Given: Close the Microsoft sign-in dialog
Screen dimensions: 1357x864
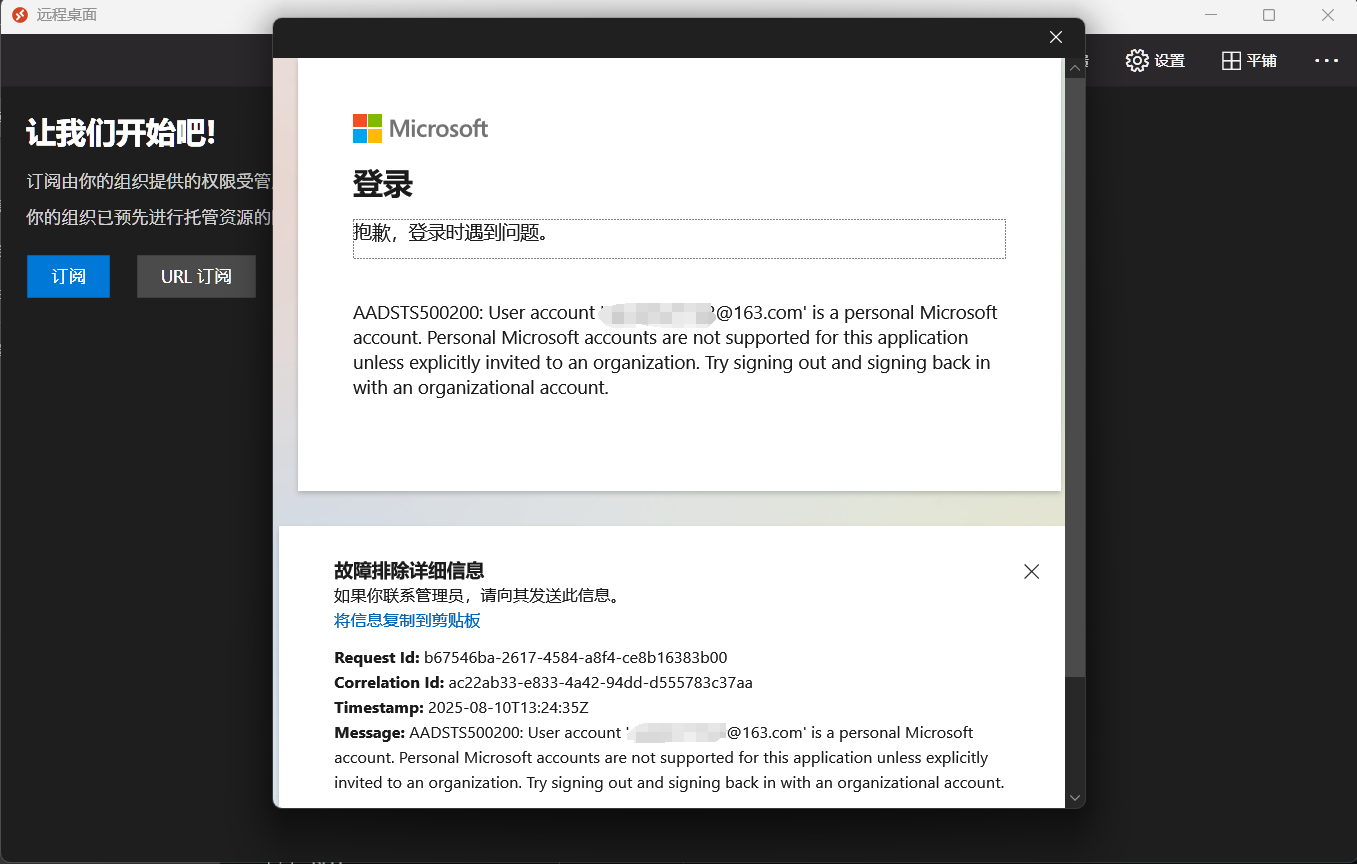Looking at the screenshot, I should point(1056,37).
